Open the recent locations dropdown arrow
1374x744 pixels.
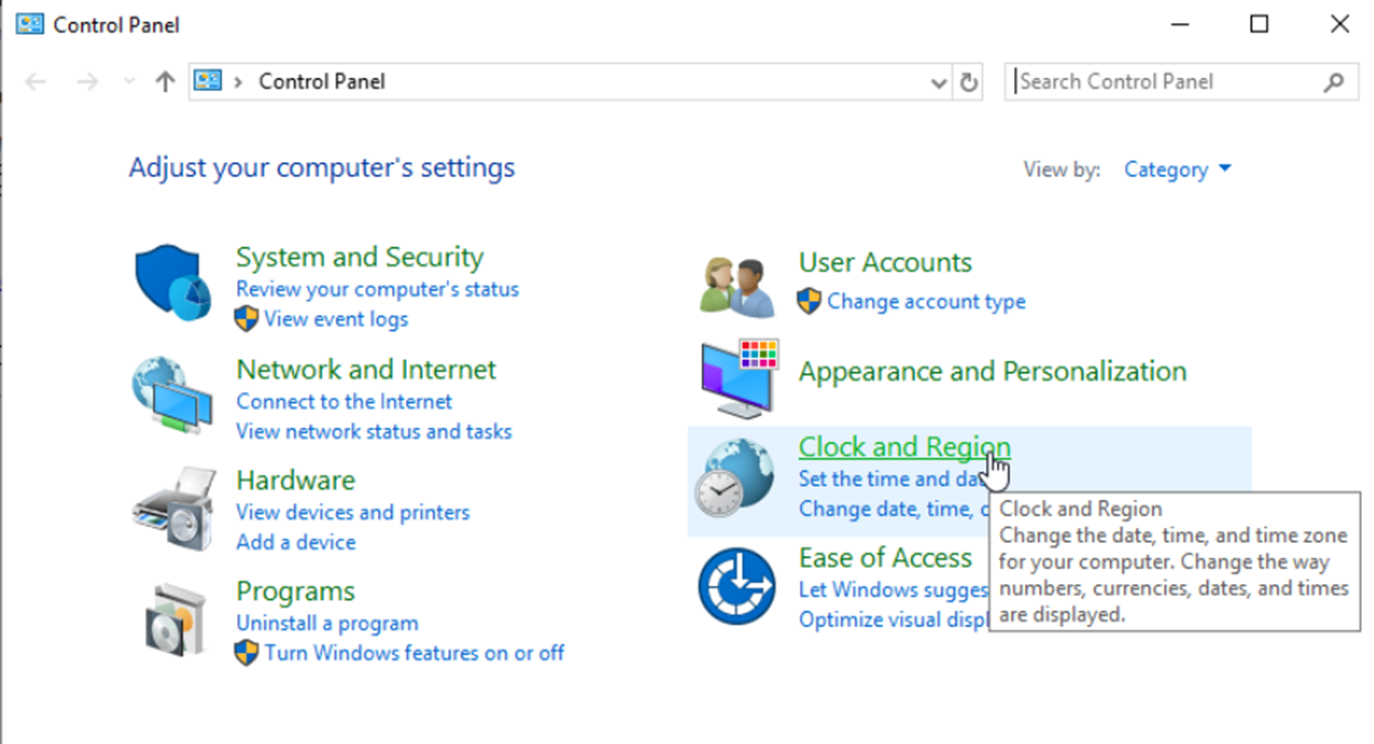129,82
